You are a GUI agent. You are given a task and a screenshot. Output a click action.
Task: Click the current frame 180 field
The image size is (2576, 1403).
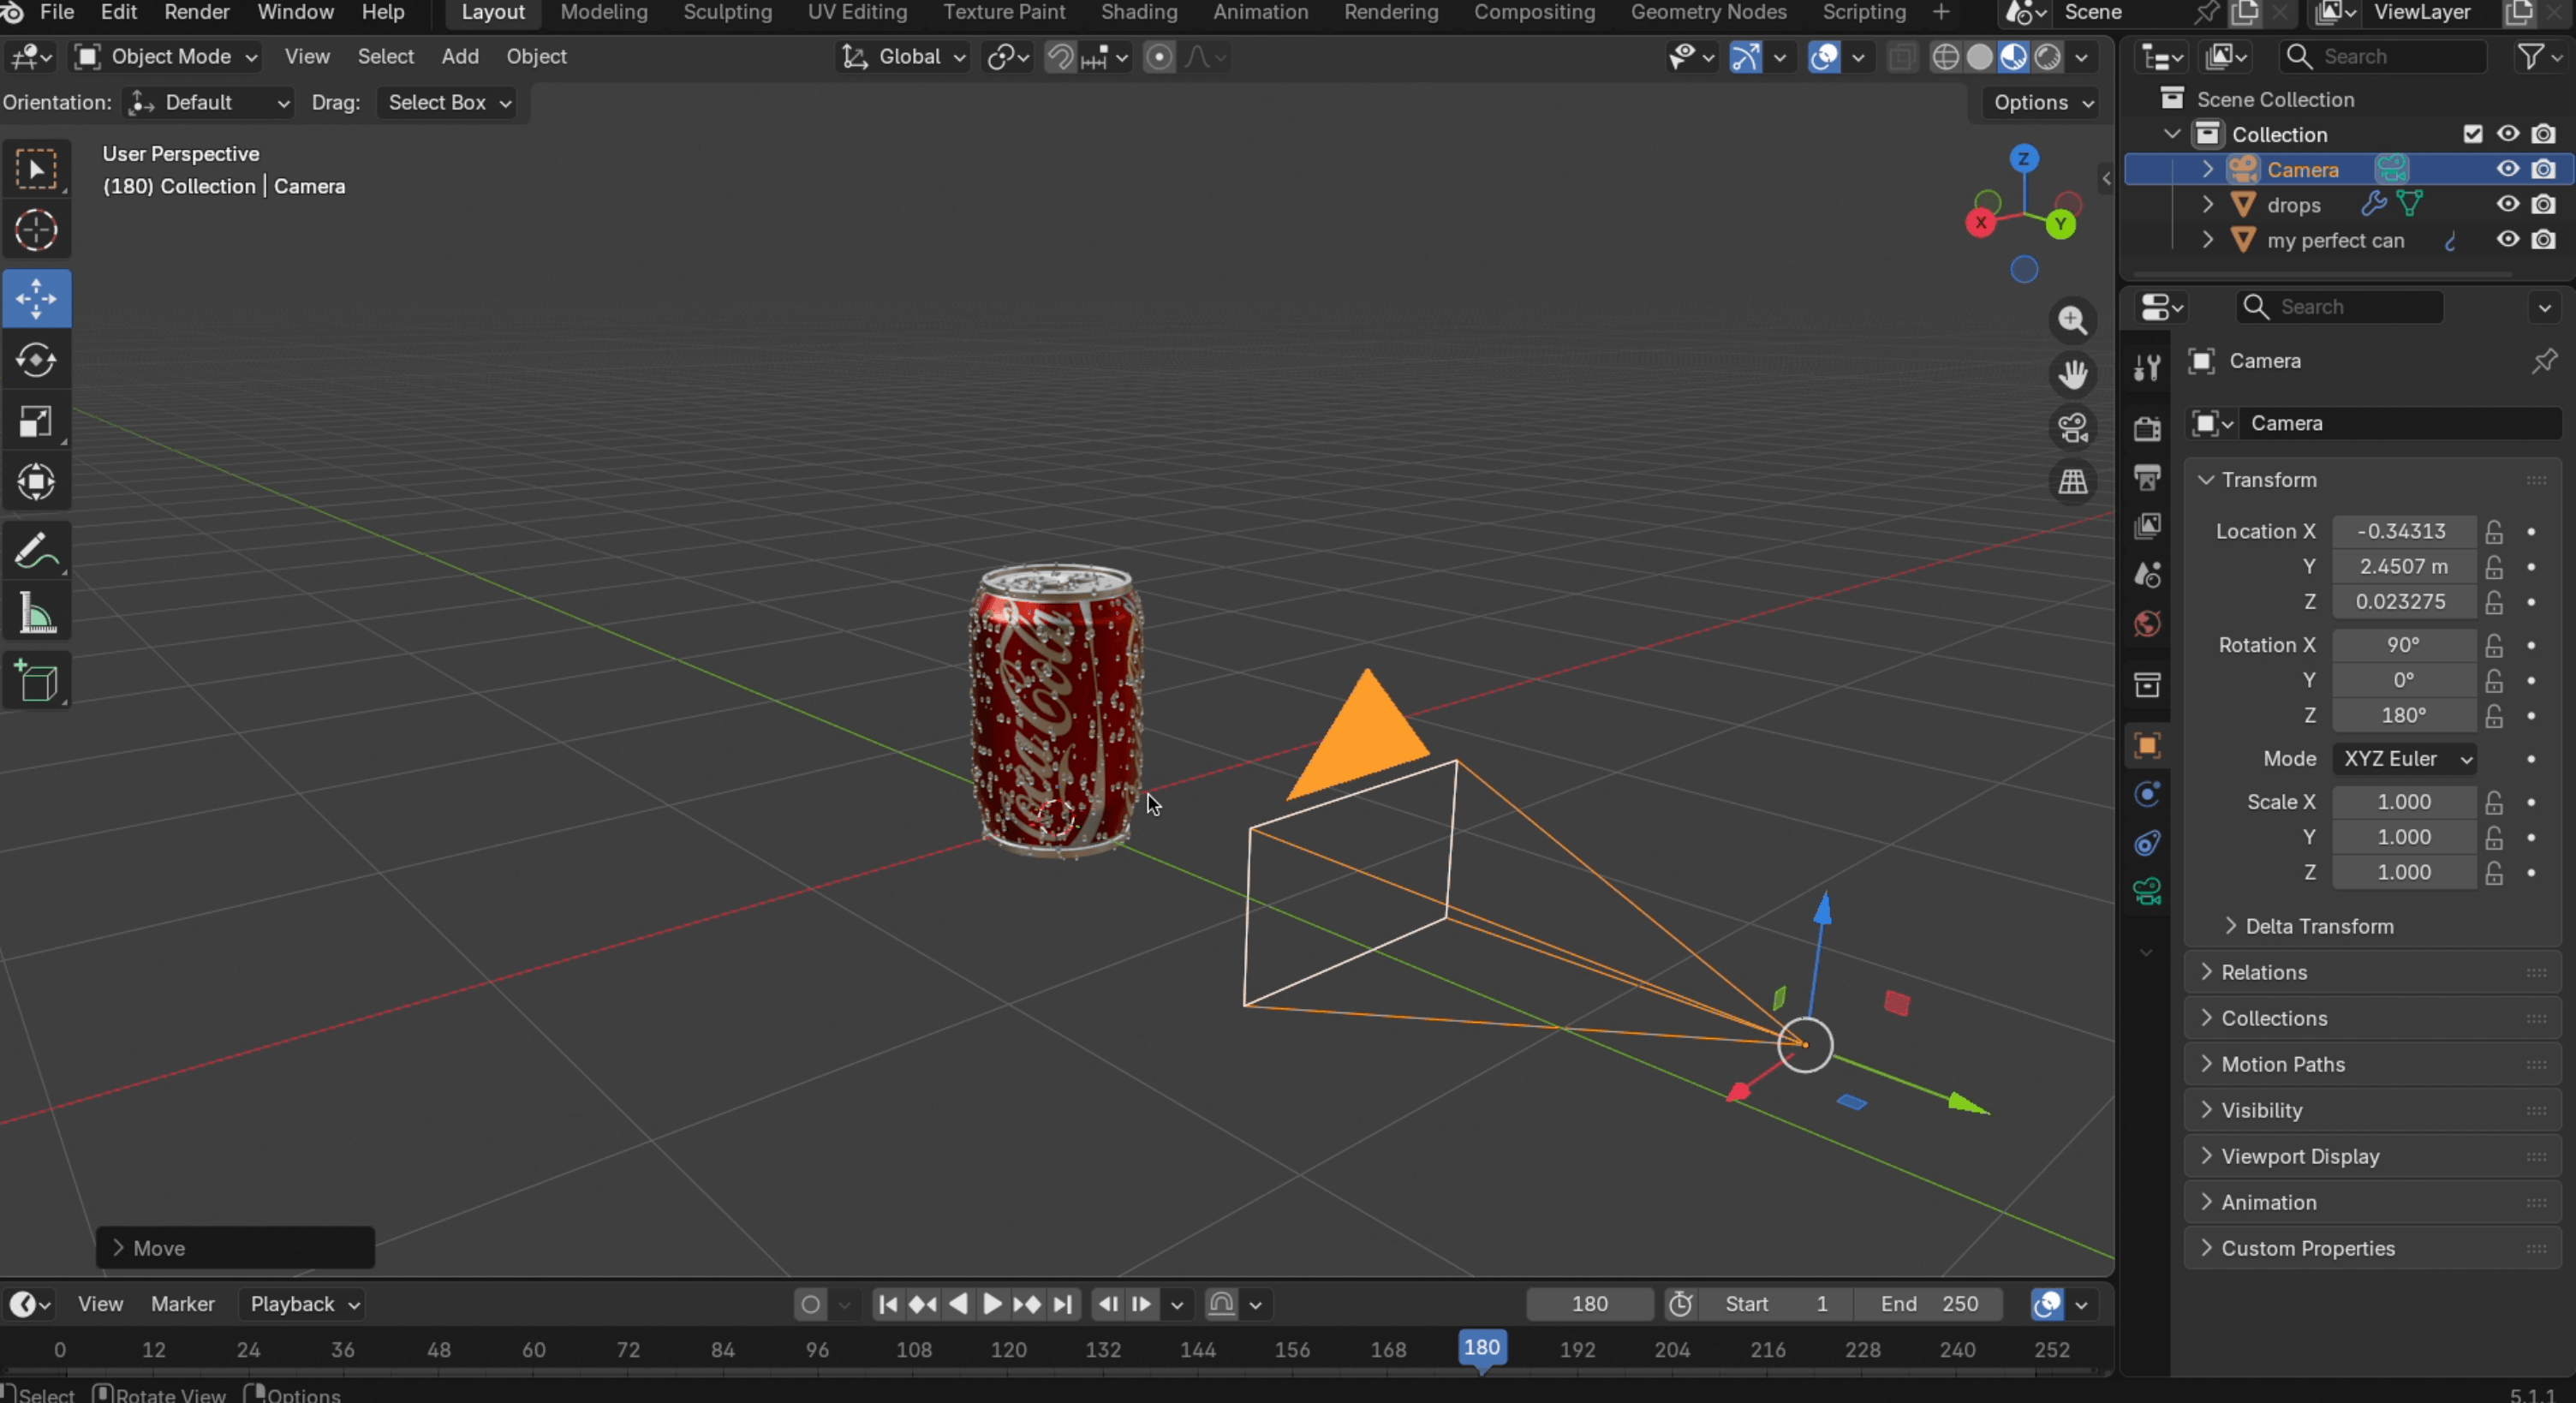point(1589,1304)
